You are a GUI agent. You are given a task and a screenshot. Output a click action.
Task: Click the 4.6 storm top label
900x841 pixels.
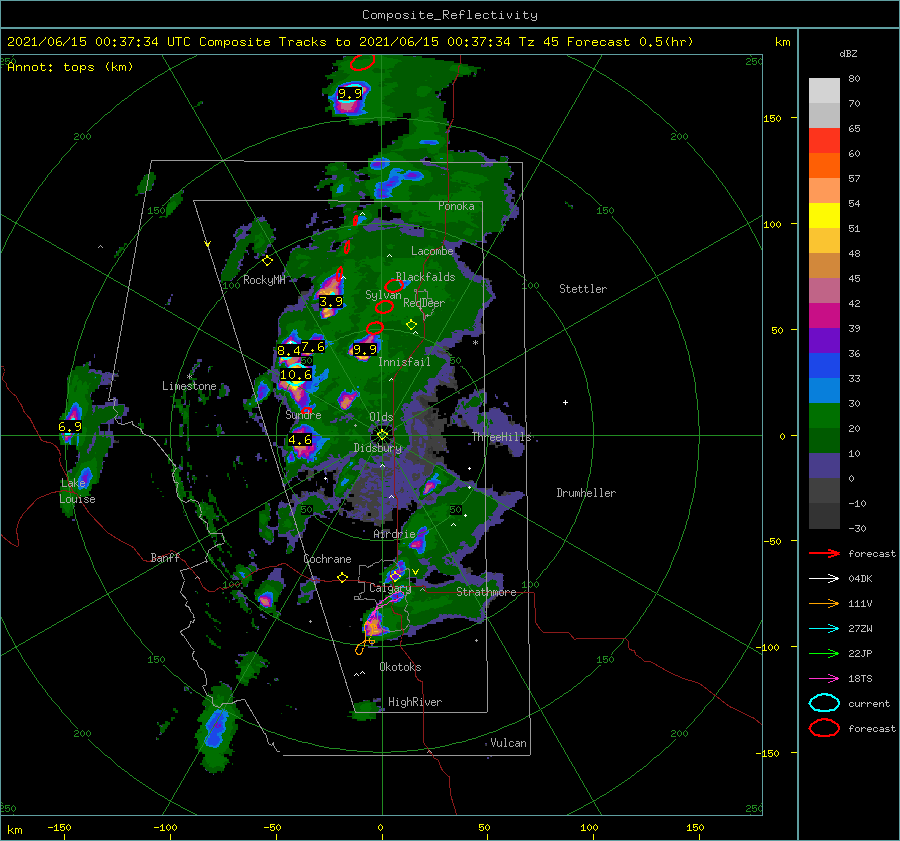coord(300,440)
